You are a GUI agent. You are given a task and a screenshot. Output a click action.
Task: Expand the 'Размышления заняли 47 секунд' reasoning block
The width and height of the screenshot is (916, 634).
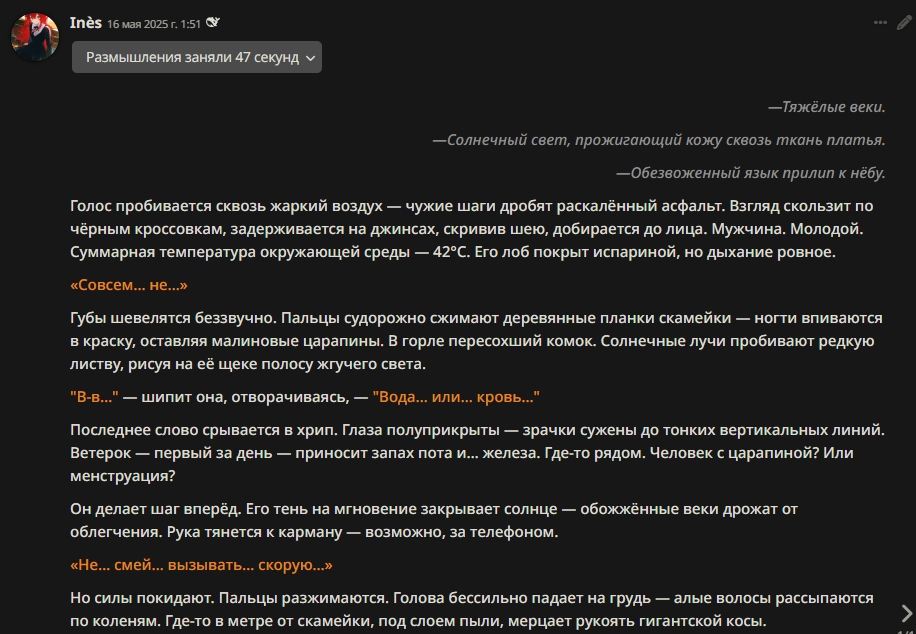(197, 57)
